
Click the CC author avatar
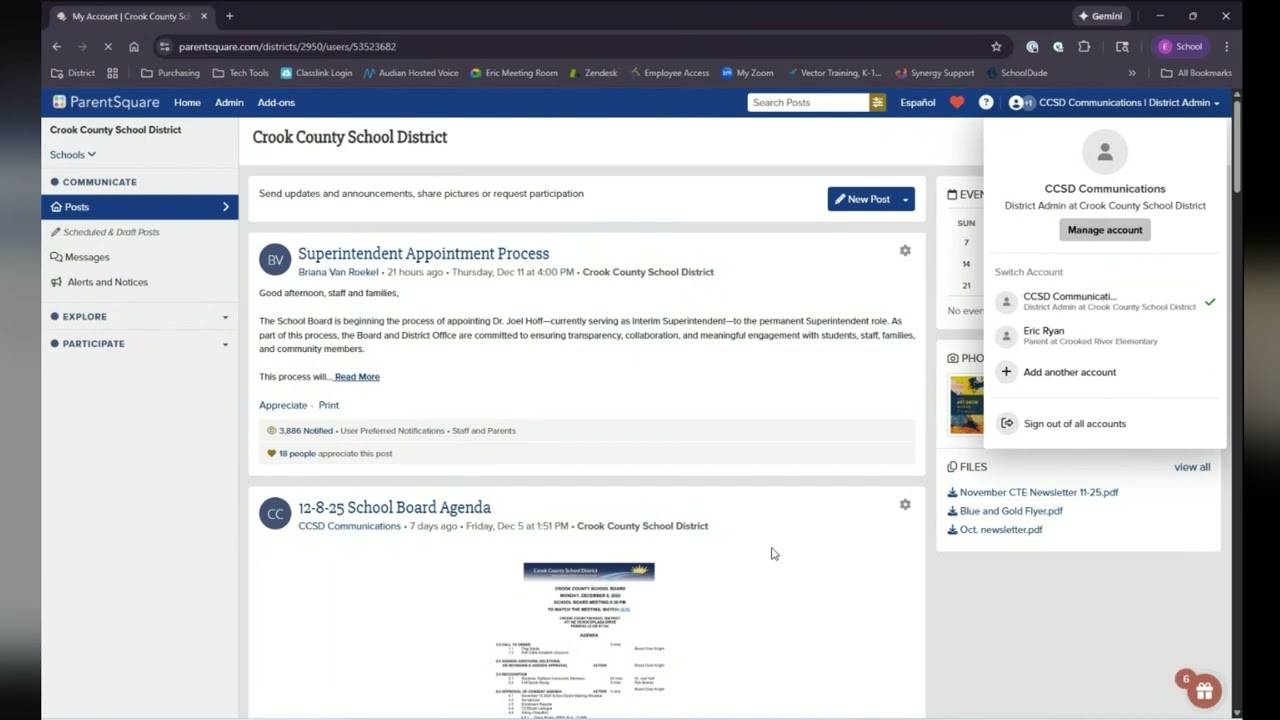(275, 514)
